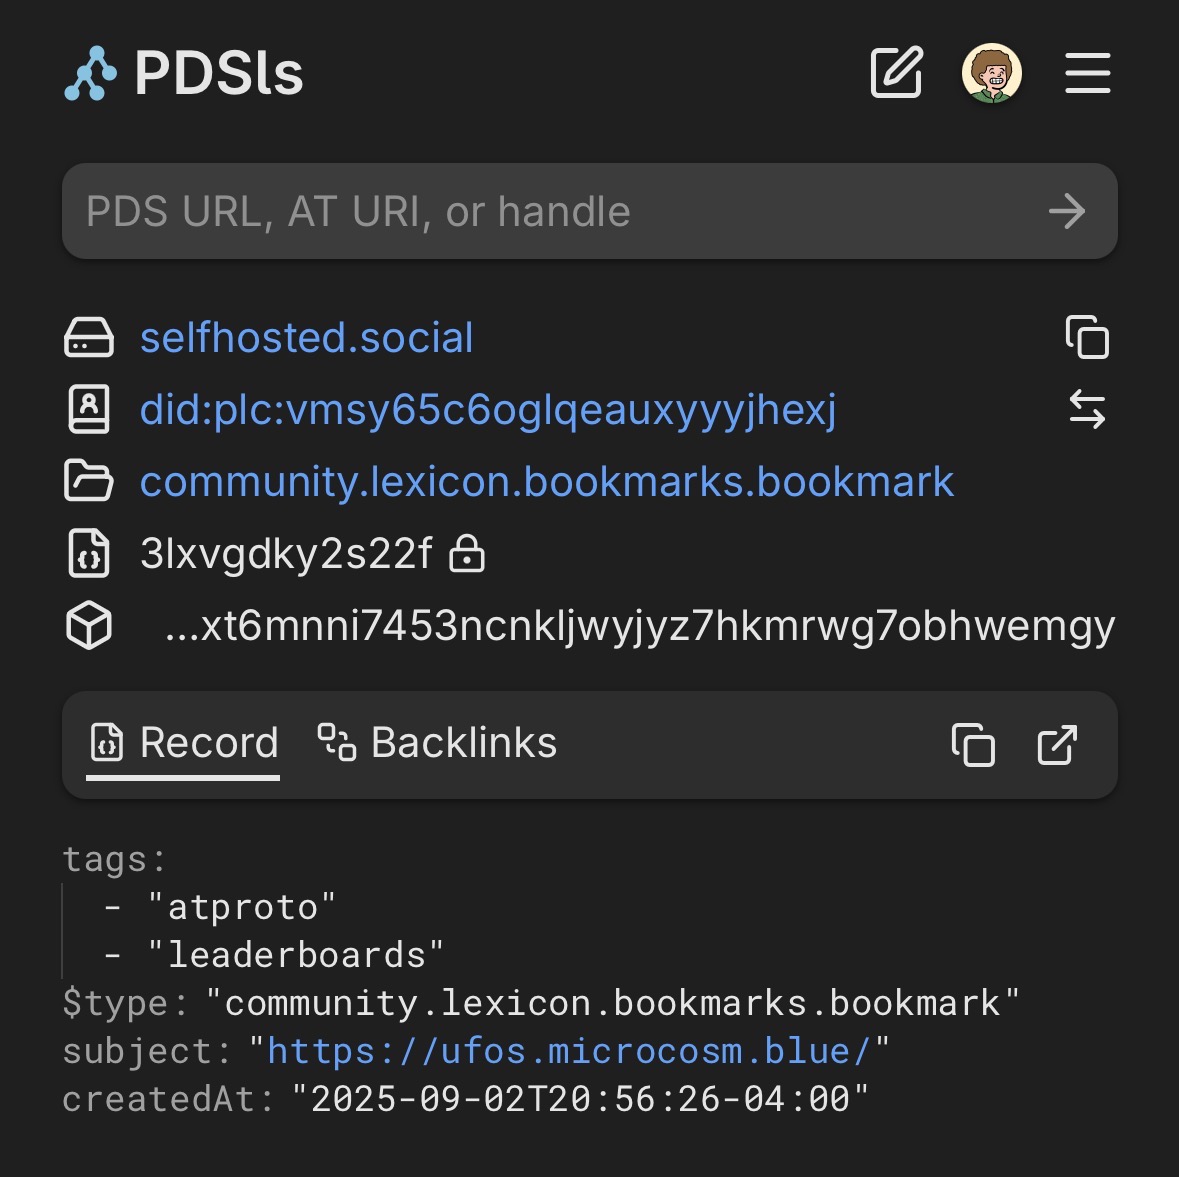Image resolution: width=1179 pixels, height=1177 pixels.
Task: Click the lock icon beside record key
Action: (x=467, y=554)
